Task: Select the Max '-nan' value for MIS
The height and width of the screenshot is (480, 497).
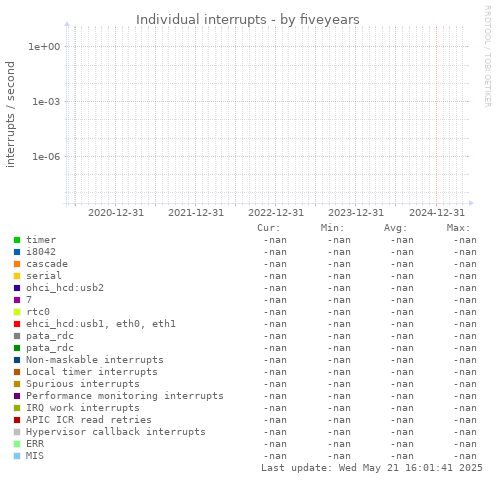Action: 465,456
